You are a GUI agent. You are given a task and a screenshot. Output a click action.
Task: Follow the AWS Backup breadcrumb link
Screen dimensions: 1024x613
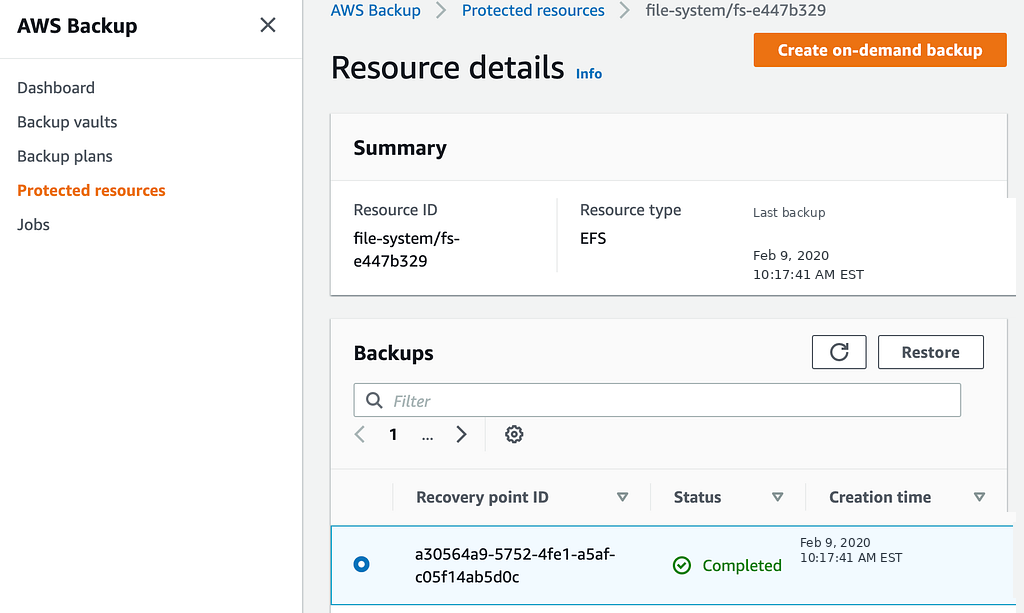pyautogui.click(x=376, y=10)
